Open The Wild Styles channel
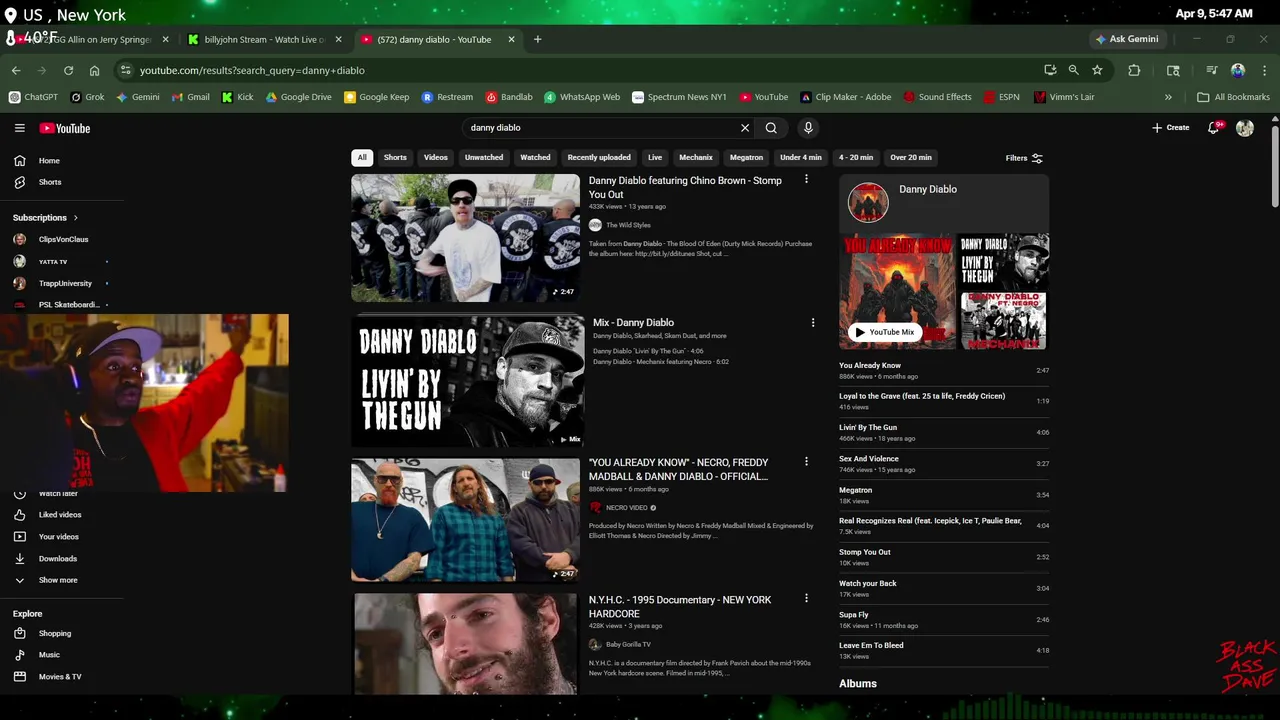 click(628, 225)
